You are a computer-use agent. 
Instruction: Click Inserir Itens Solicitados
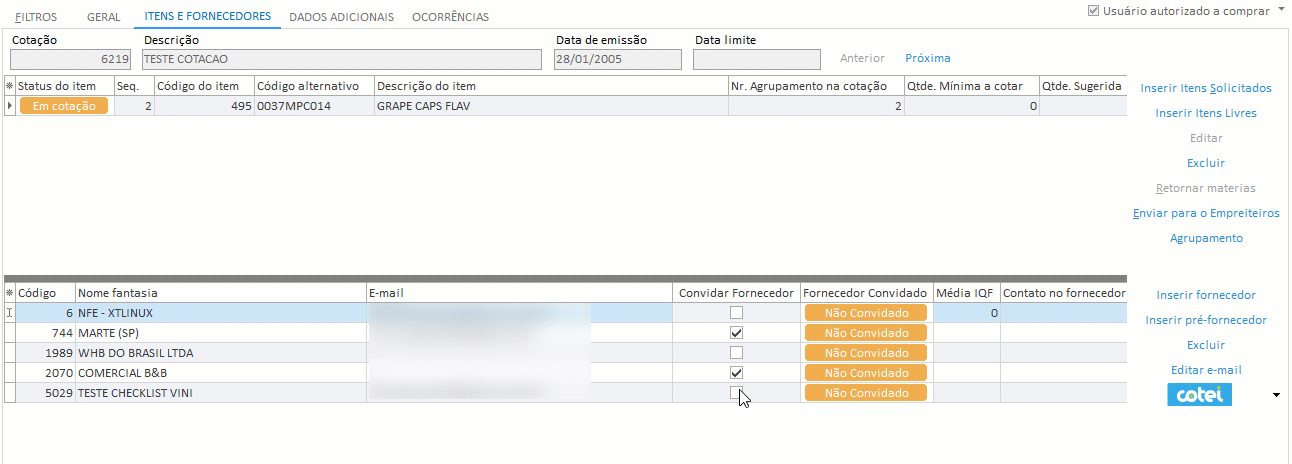point(1206,88)
